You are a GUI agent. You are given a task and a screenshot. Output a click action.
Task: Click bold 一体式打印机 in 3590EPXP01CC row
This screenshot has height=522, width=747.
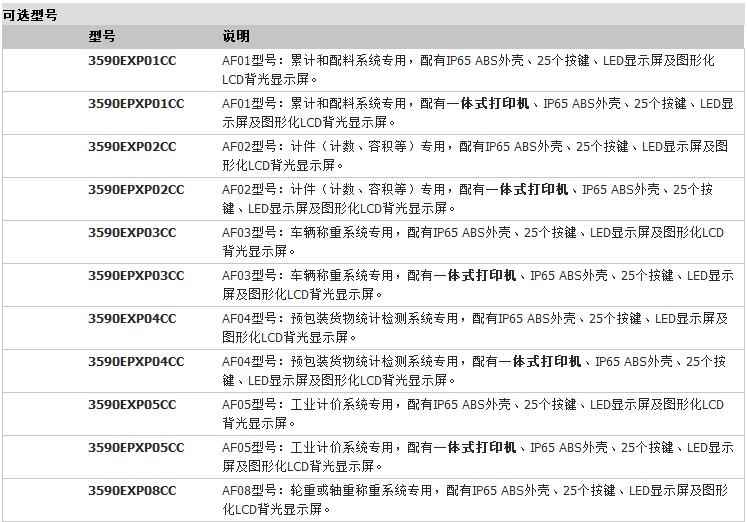496,104
